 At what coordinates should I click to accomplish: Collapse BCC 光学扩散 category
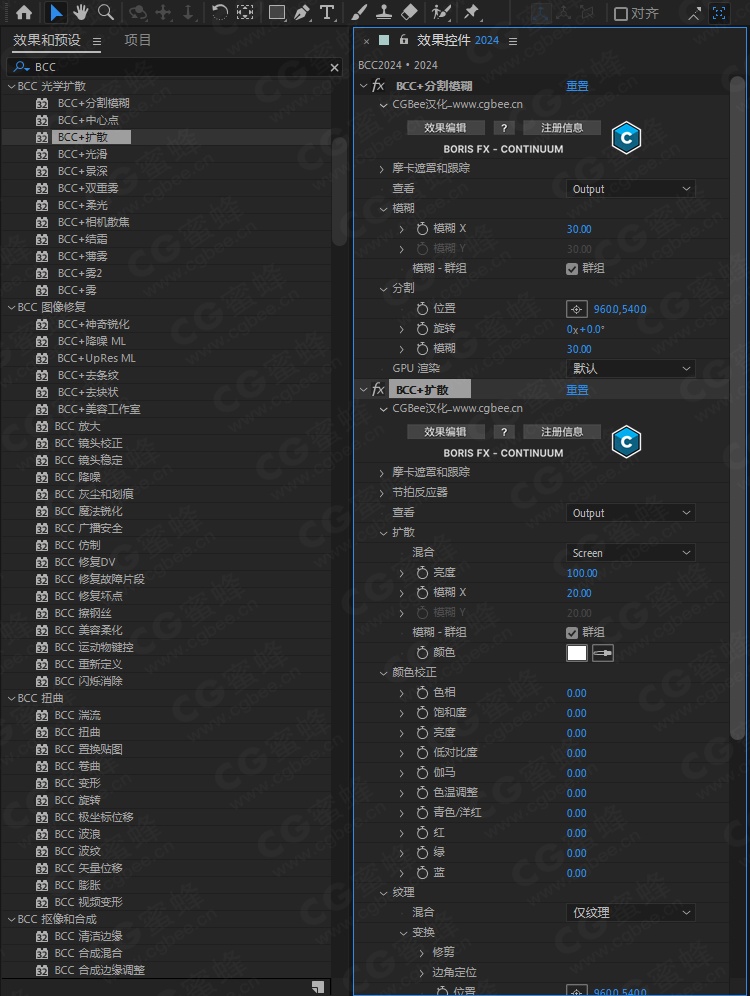[x=11, y=86]
